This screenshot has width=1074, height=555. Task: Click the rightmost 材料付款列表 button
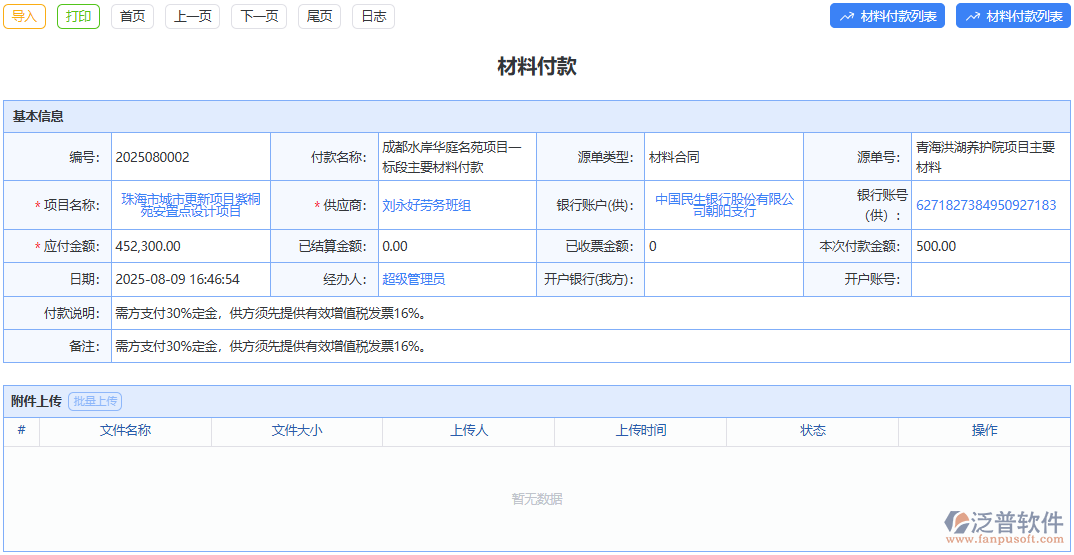click(1013, 16)
